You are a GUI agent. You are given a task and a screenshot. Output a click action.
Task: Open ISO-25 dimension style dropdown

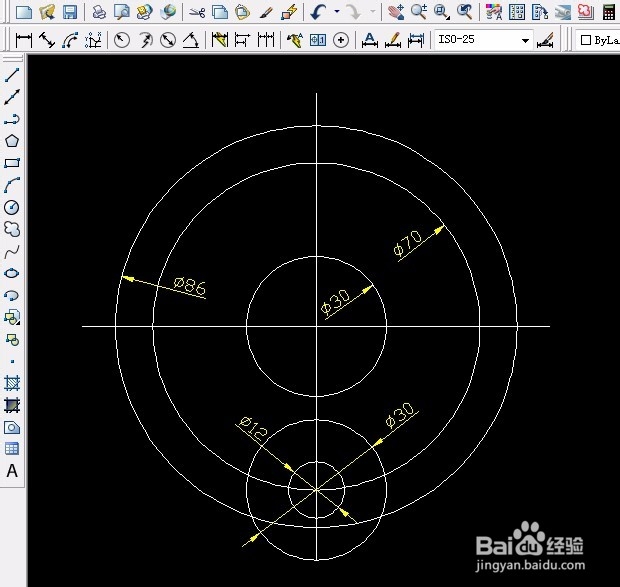click(484, 40)
